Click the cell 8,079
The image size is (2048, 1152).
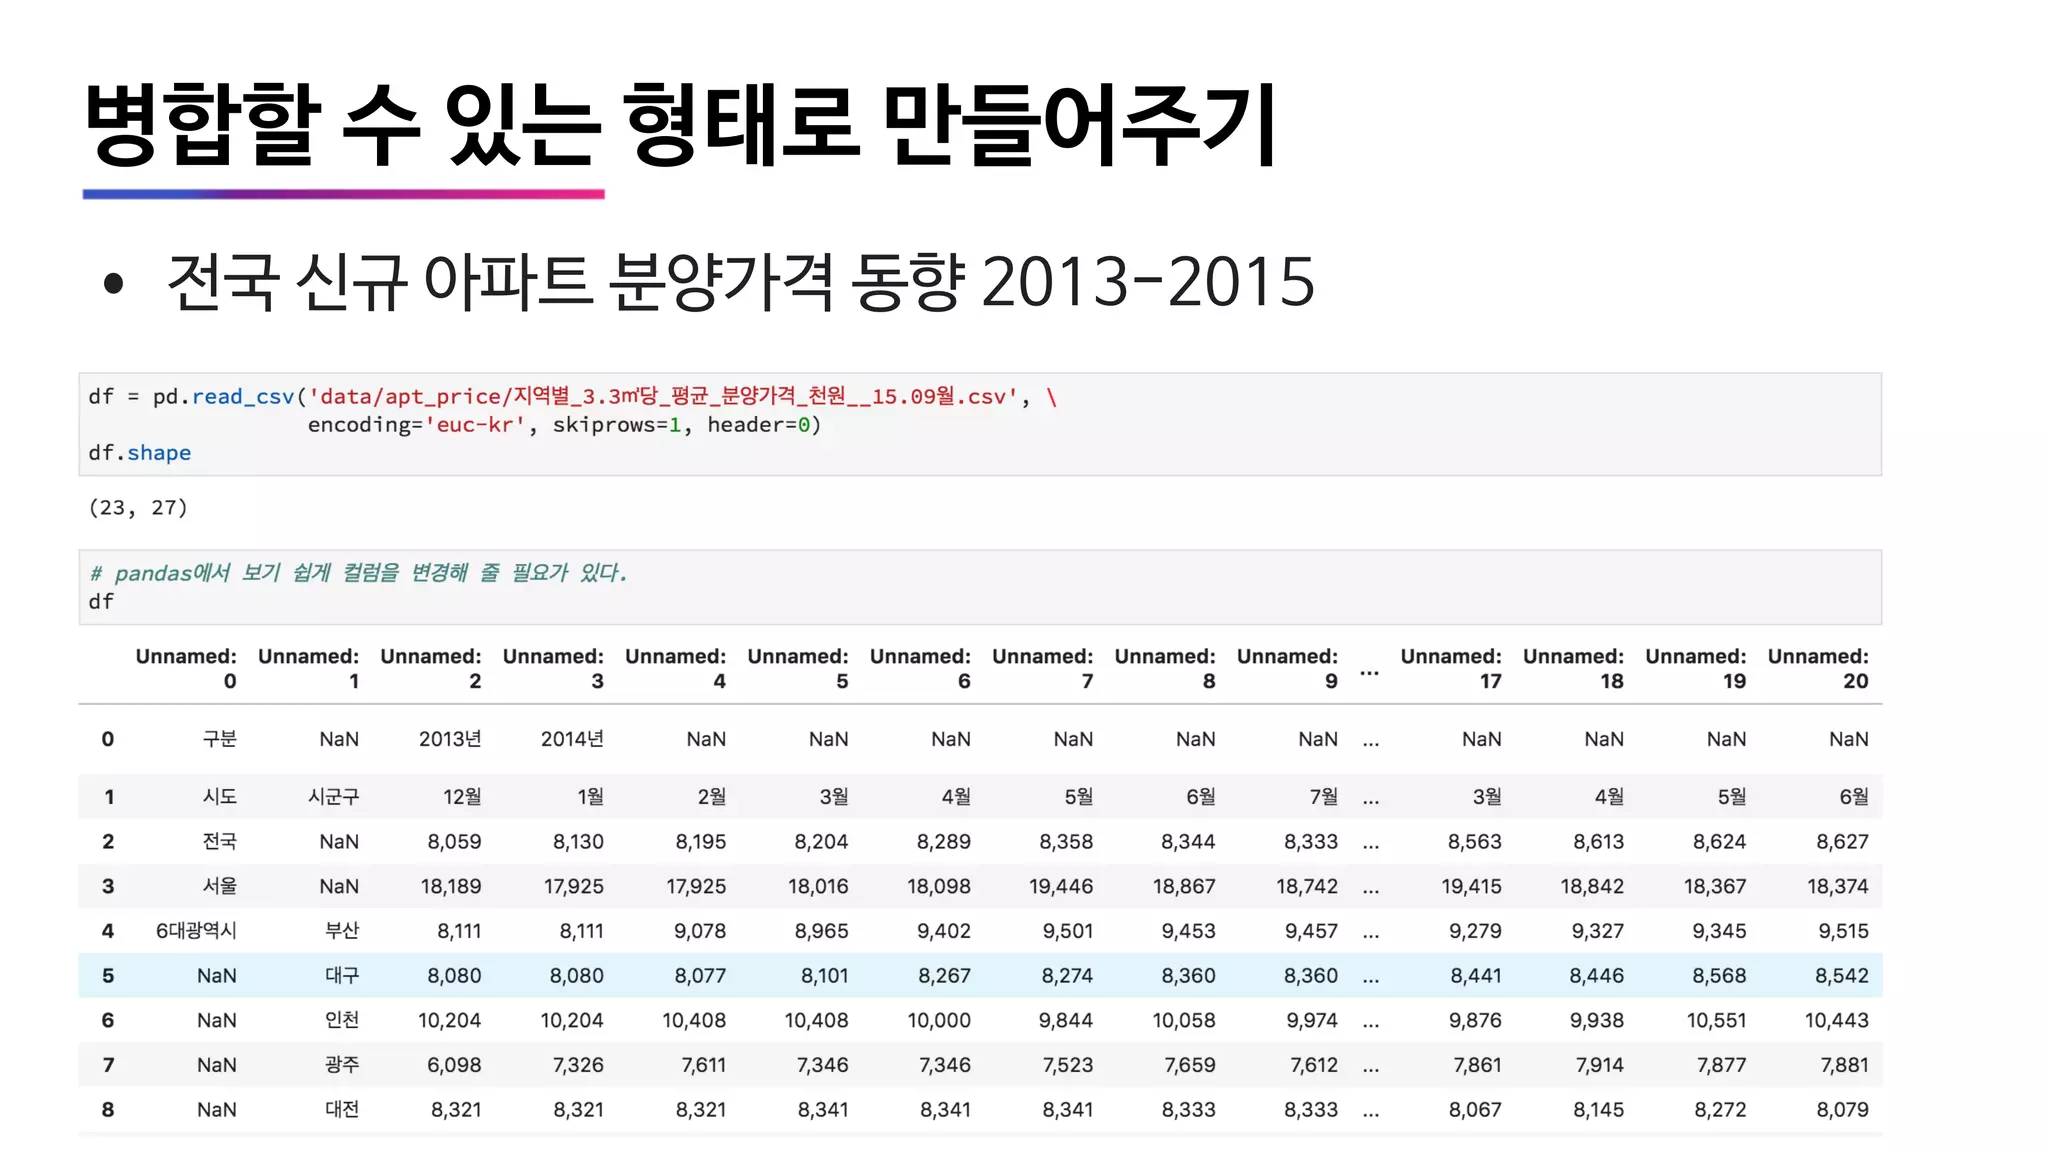1842,1110
